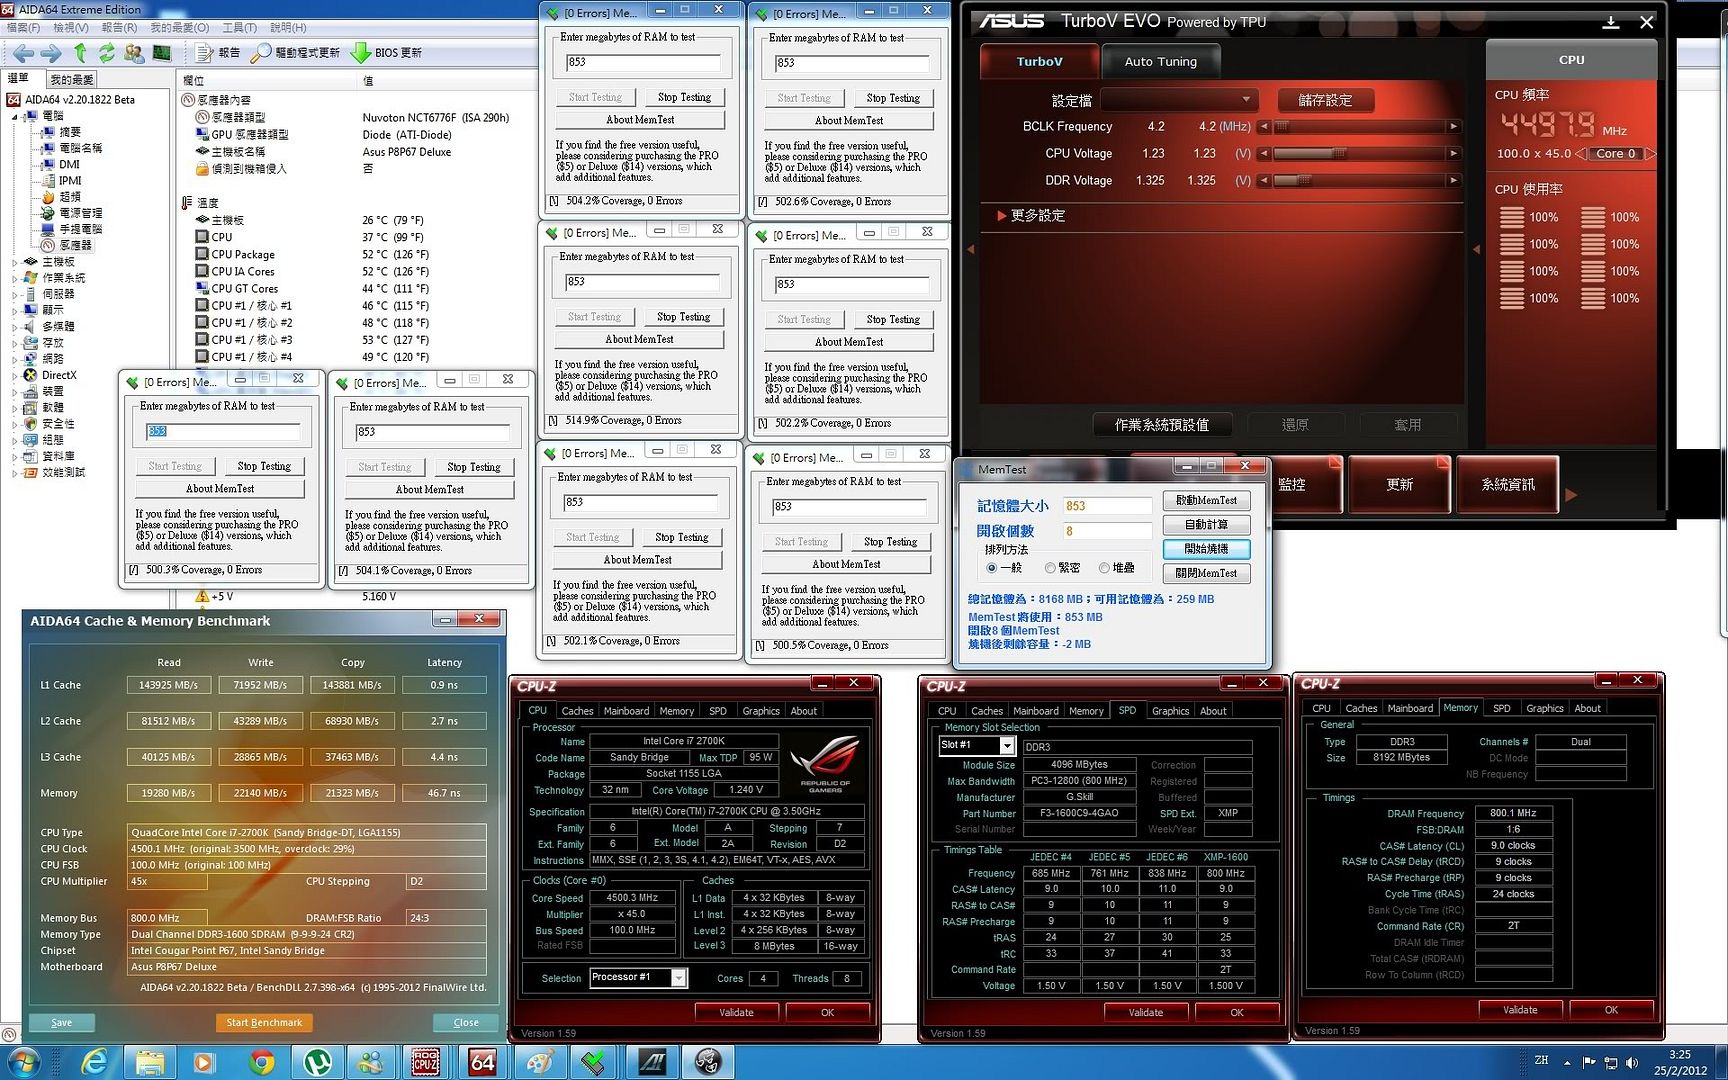Switch to MemTest taskbar icon
This screenshot has width=1728, height=1080.
[x=595, y=1062]
